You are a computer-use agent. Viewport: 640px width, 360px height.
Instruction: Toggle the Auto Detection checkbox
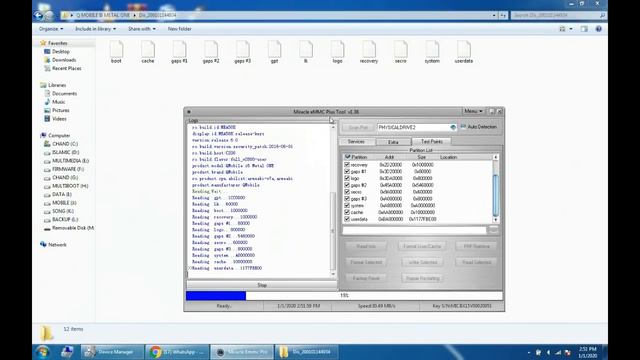click(x=463, y=127)
